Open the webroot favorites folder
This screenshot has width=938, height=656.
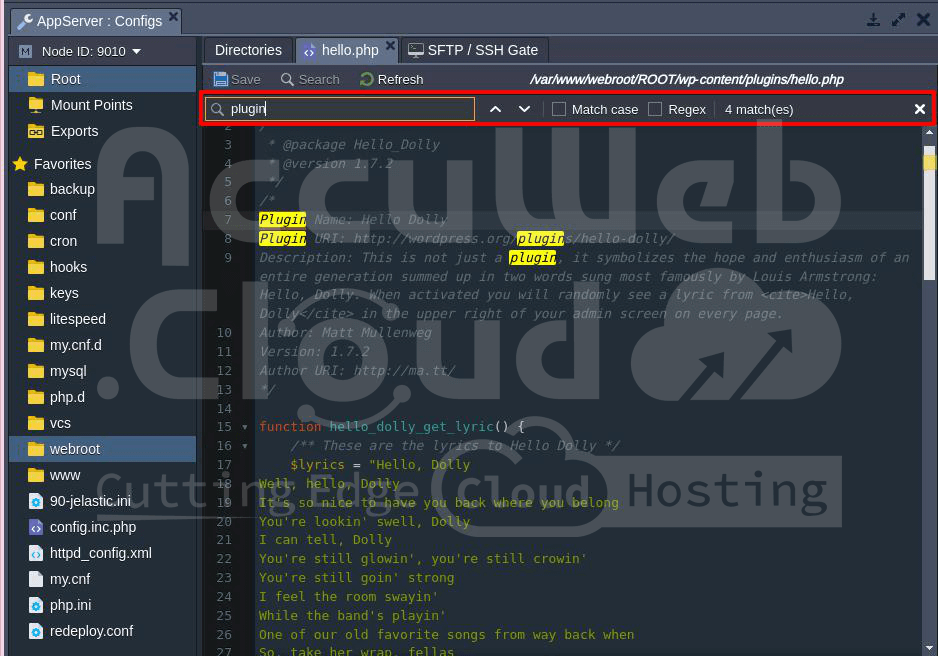click(x=75, y=449)
